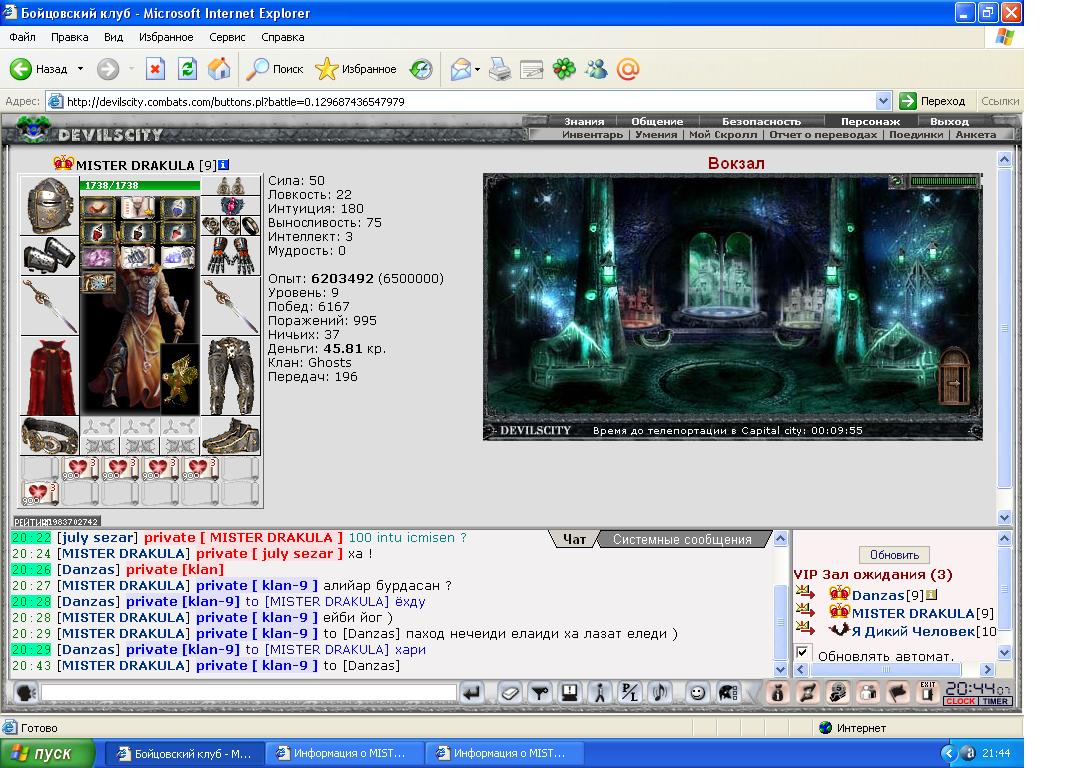
Task: Click the EXIT door icon in bottom bar
Action: pos(927,692)
